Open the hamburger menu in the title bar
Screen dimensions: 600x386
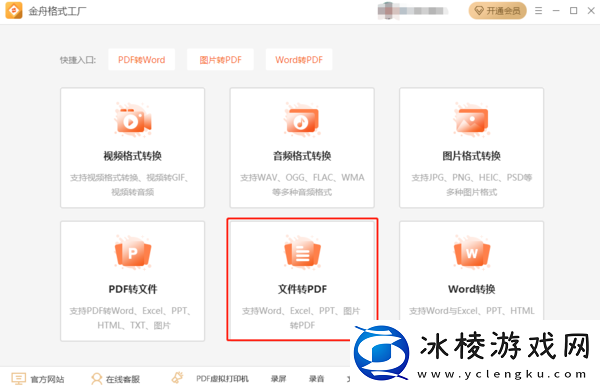click(x=538, y=11)
